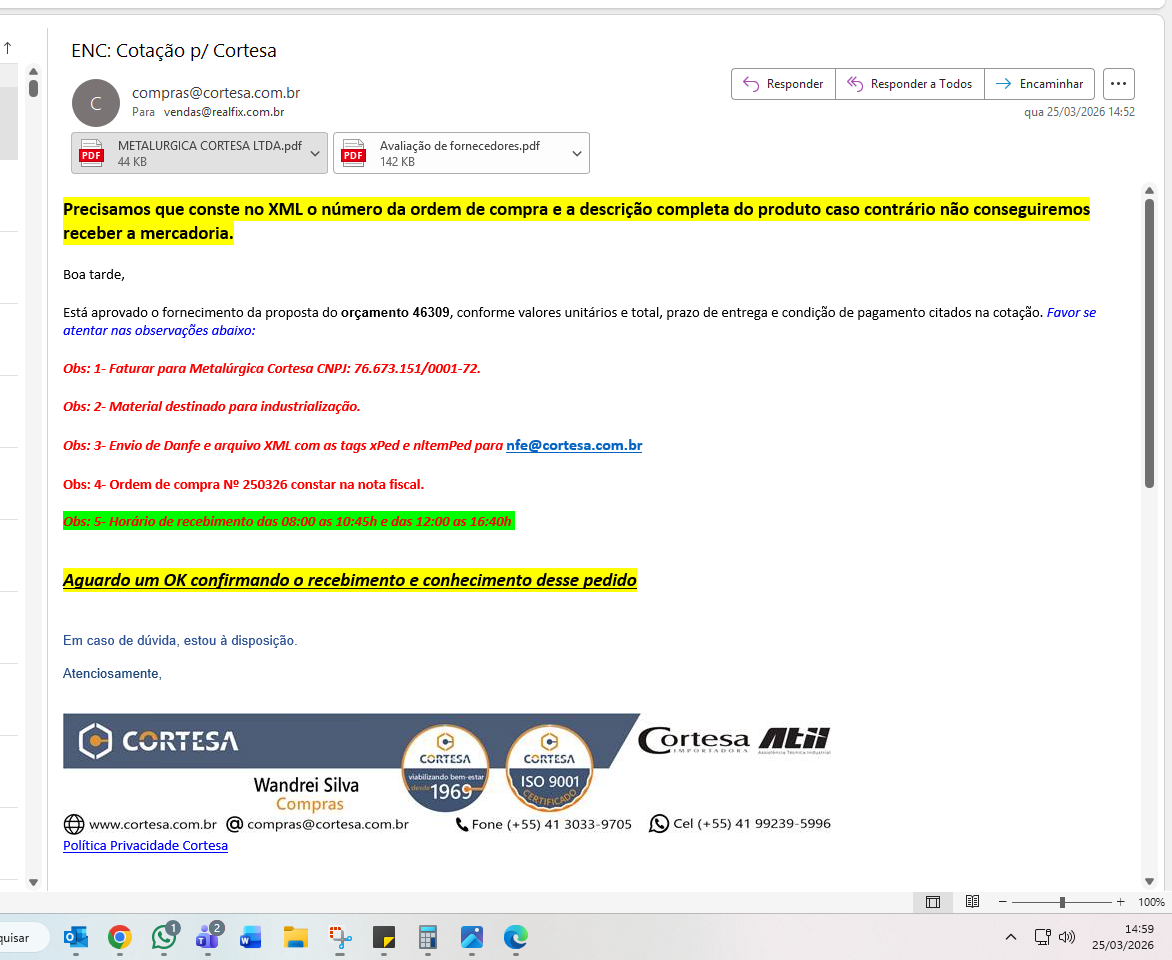Click the sender avatar circle
Viewport: 1172px width, 960px height.
pyautogui.click(x=96, y=103)
